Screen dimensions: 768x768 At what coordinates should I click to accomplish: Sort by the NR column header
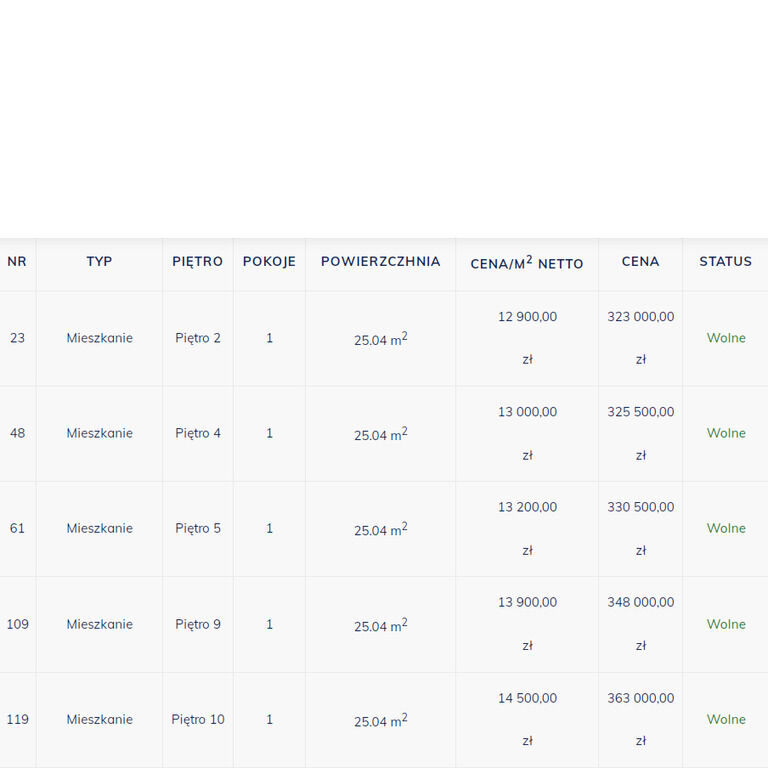[17, 262]
